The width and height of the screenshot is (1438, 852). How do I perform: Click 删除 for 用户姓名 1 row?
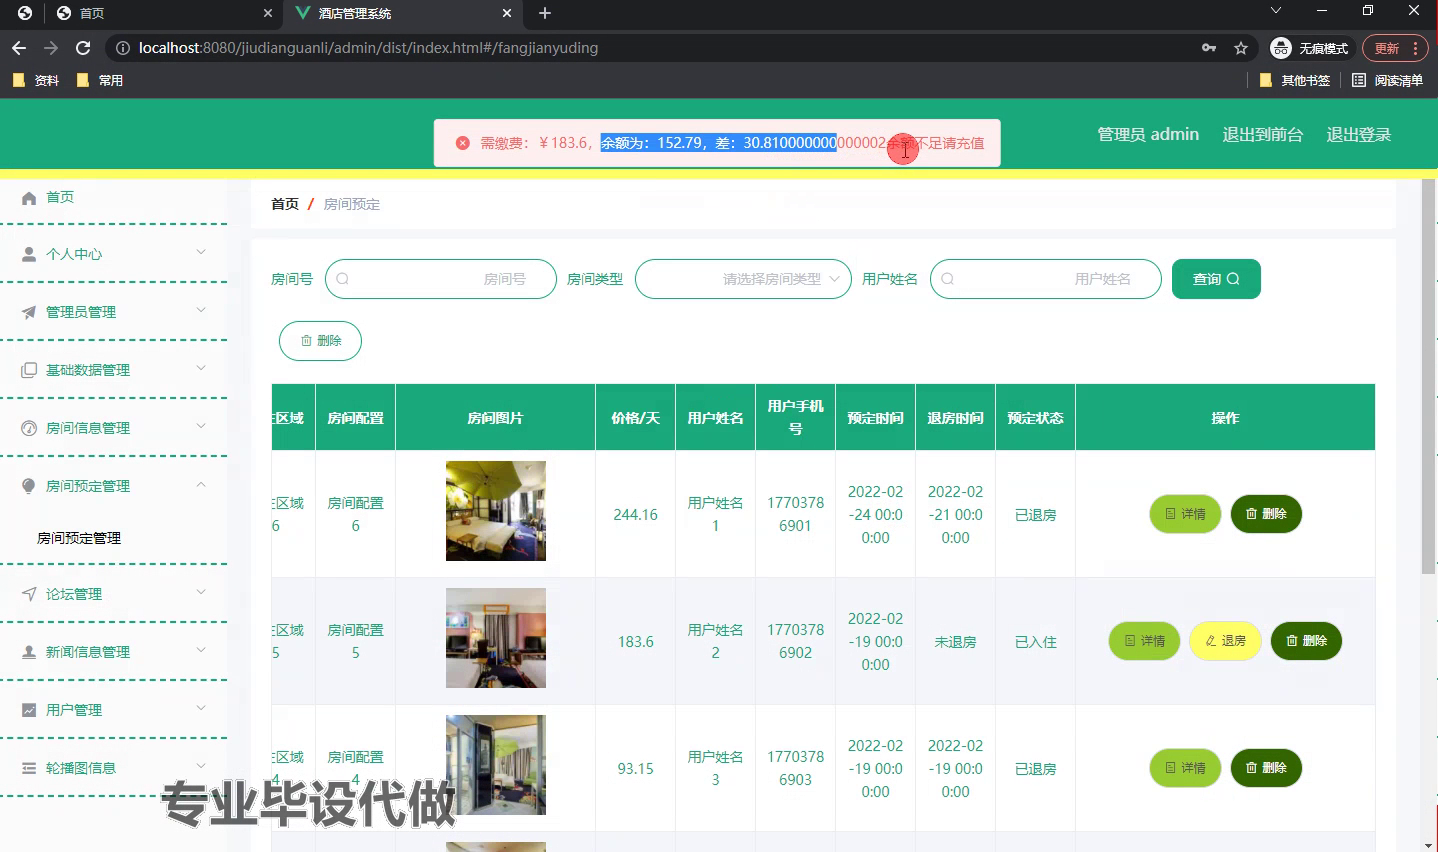point(1266,514)
